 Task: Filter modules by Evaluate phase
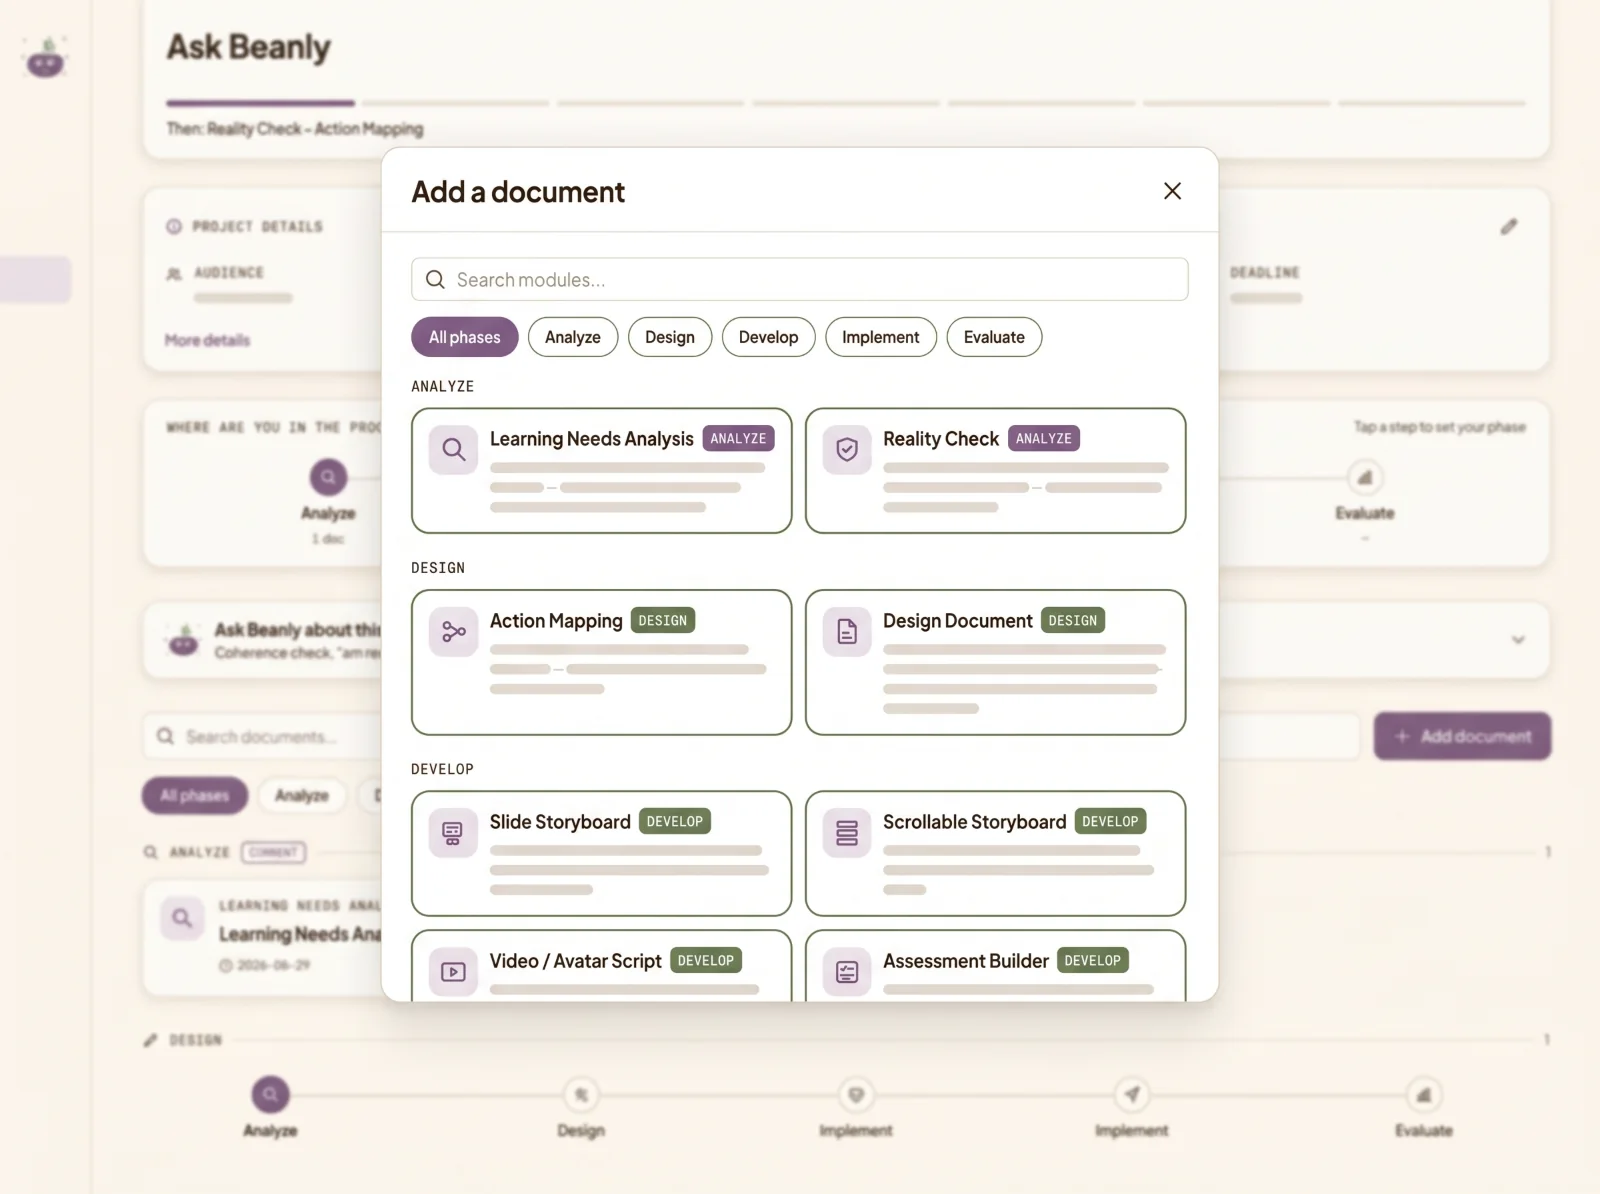coord(994,337)
